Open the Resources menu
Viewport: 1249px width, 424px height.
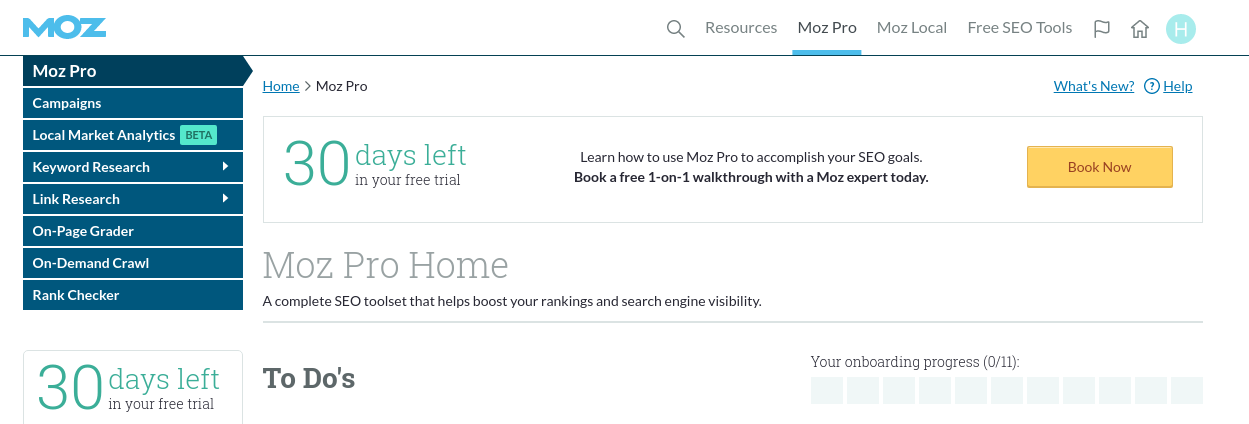(741, 28)
